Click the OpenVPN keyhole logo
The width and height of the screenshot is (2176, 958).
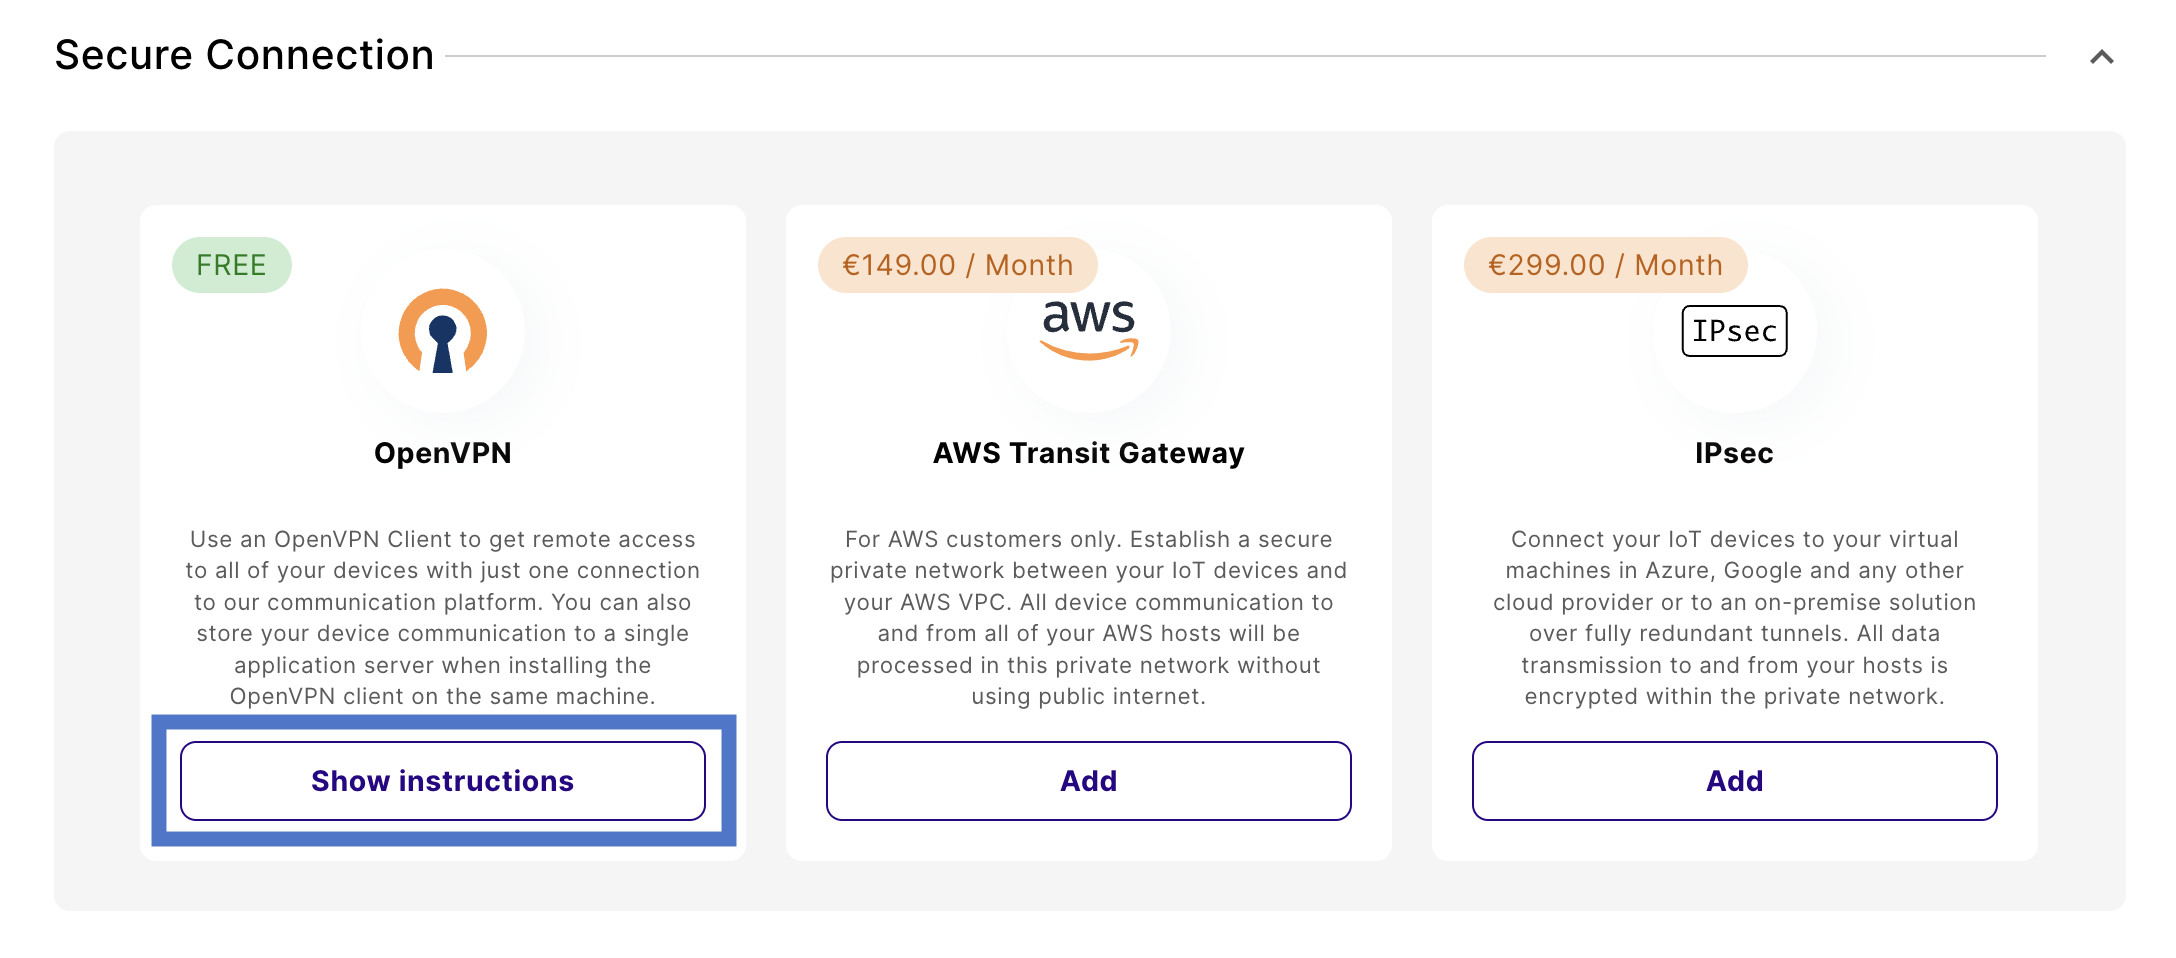tap(442, 331)
